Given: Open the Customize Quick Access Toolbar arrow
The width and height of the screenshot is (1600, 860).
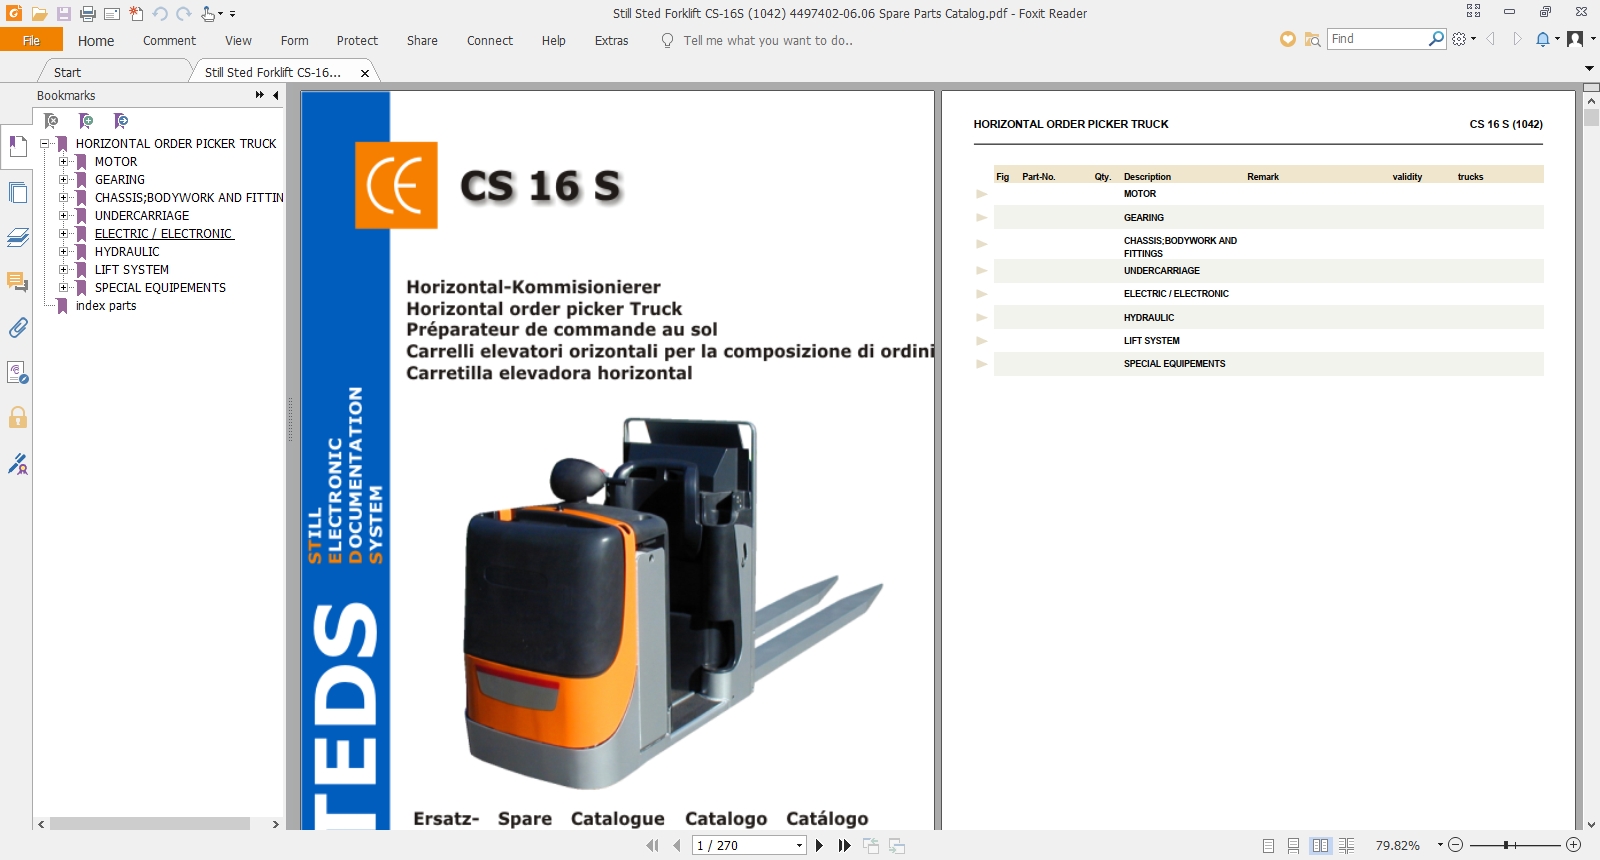Looking at the screenshot, I should coord(232,14).
